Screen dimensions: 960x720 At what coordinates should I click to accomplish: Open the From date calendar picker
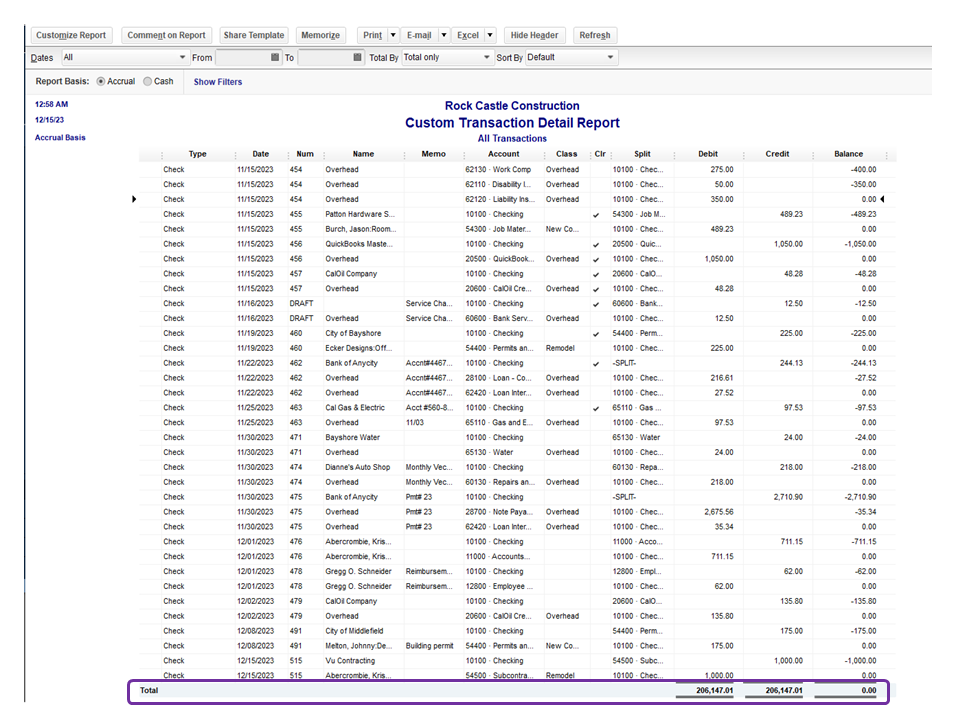point(275,58)
